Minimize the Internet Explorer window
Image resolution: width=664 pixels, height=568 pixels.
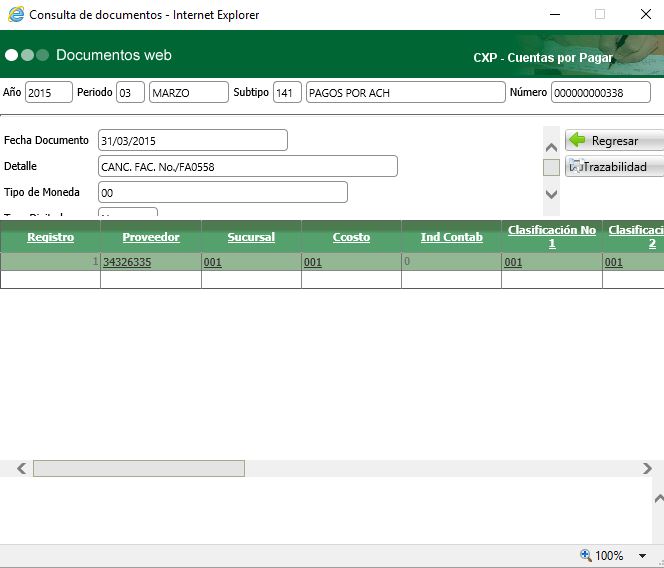click(x=555, y=14)
